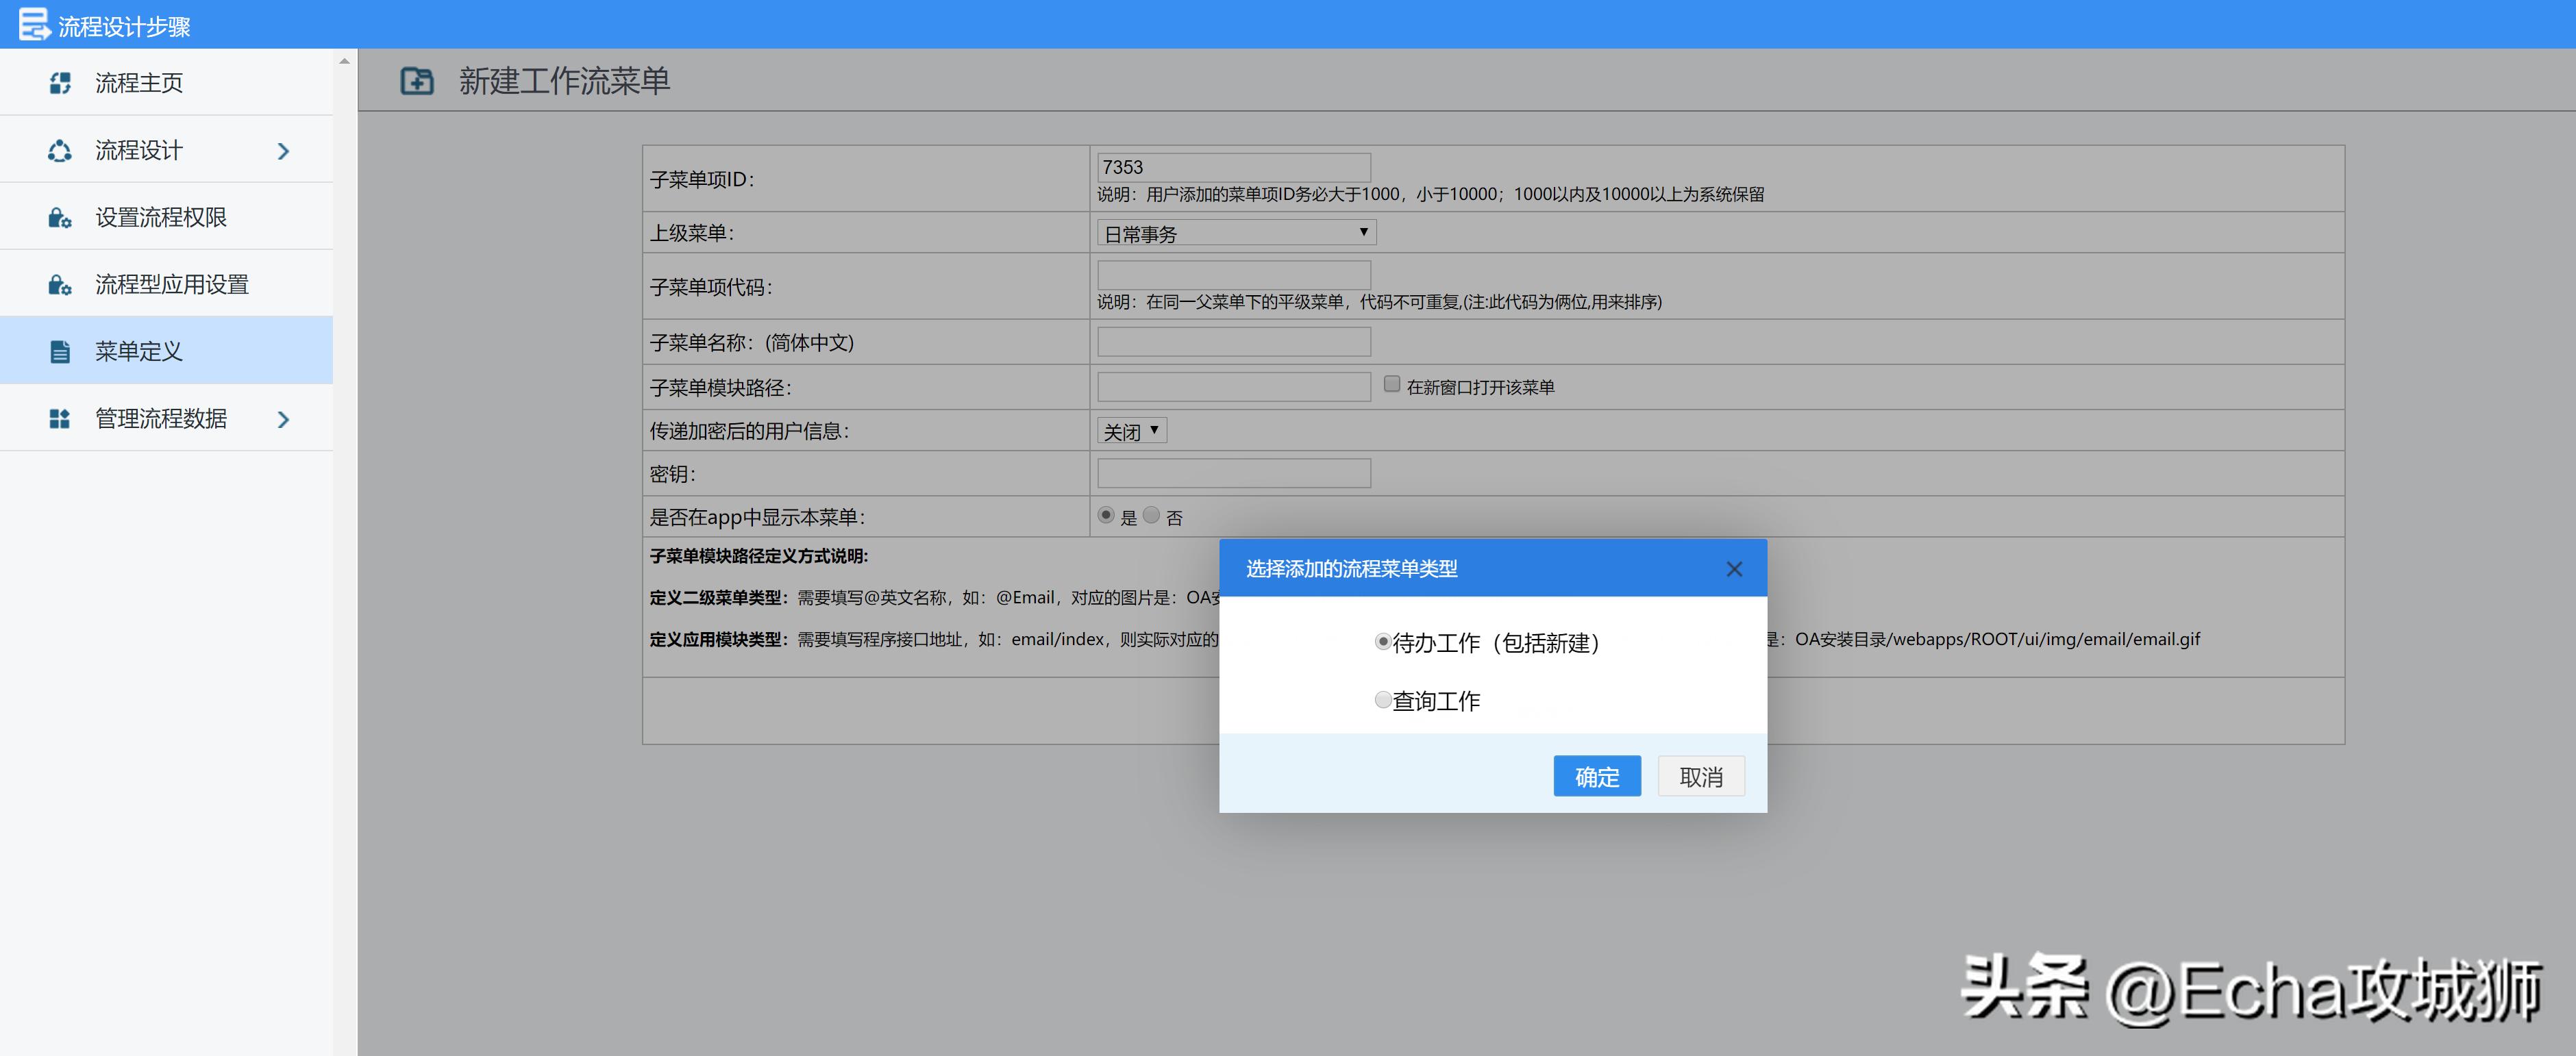Select the 流程设计 design icon
Image resolution: width=2576 pixels, height=1056 pixels.
[x=59, y=150]
